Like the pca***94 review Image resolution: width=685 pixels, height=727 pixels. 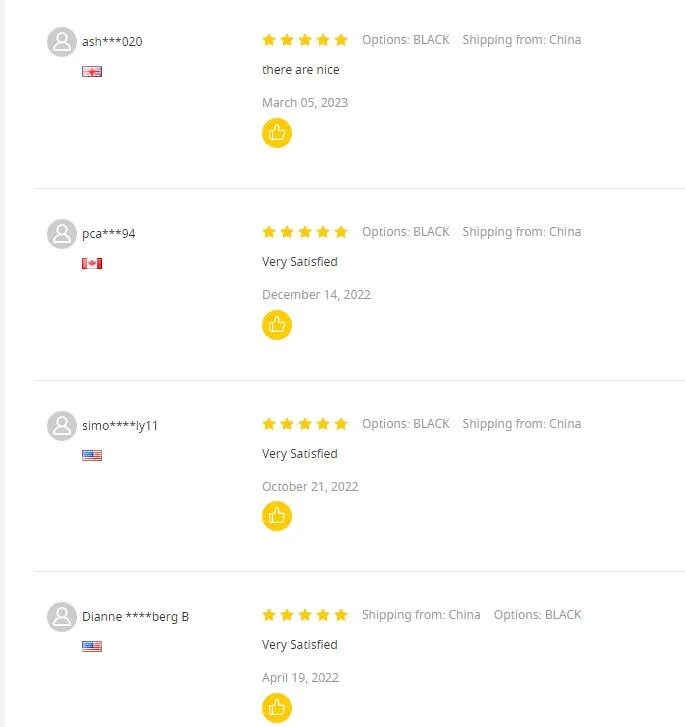coord(277,325)
